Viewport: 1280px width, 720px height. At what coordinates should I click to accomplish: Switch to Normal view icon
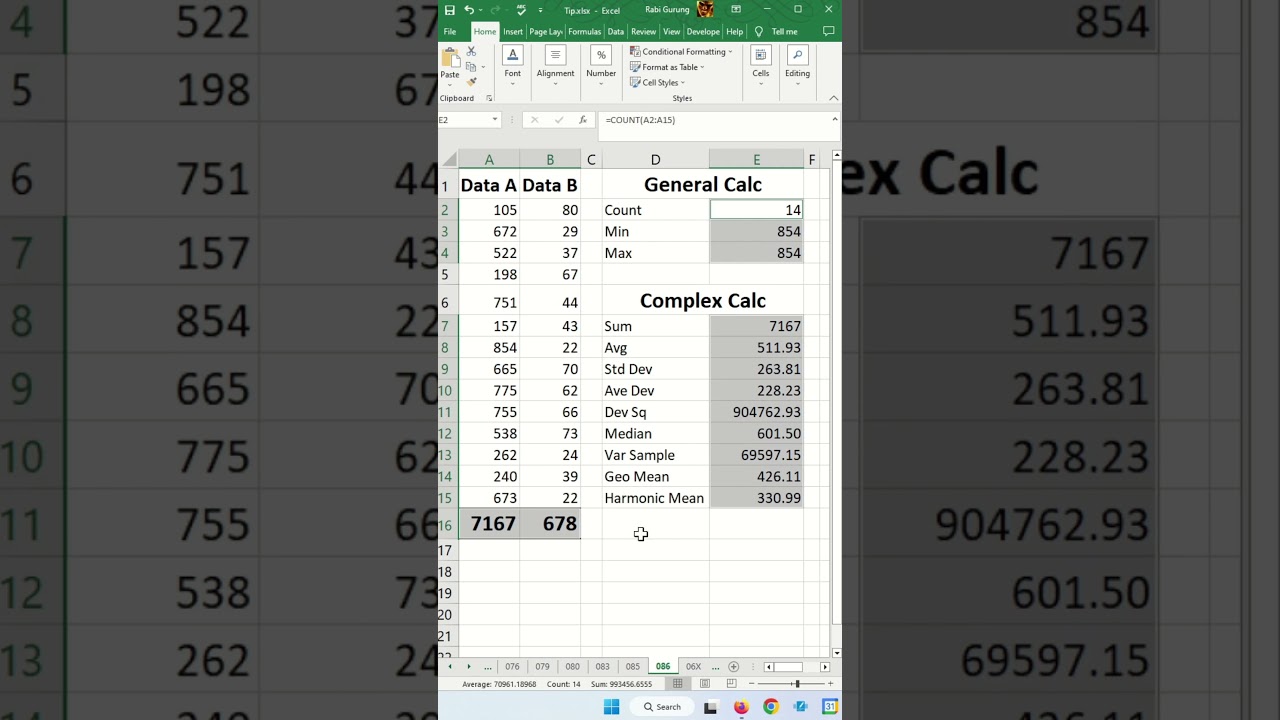pyautogui.click(x=678, y=684)
